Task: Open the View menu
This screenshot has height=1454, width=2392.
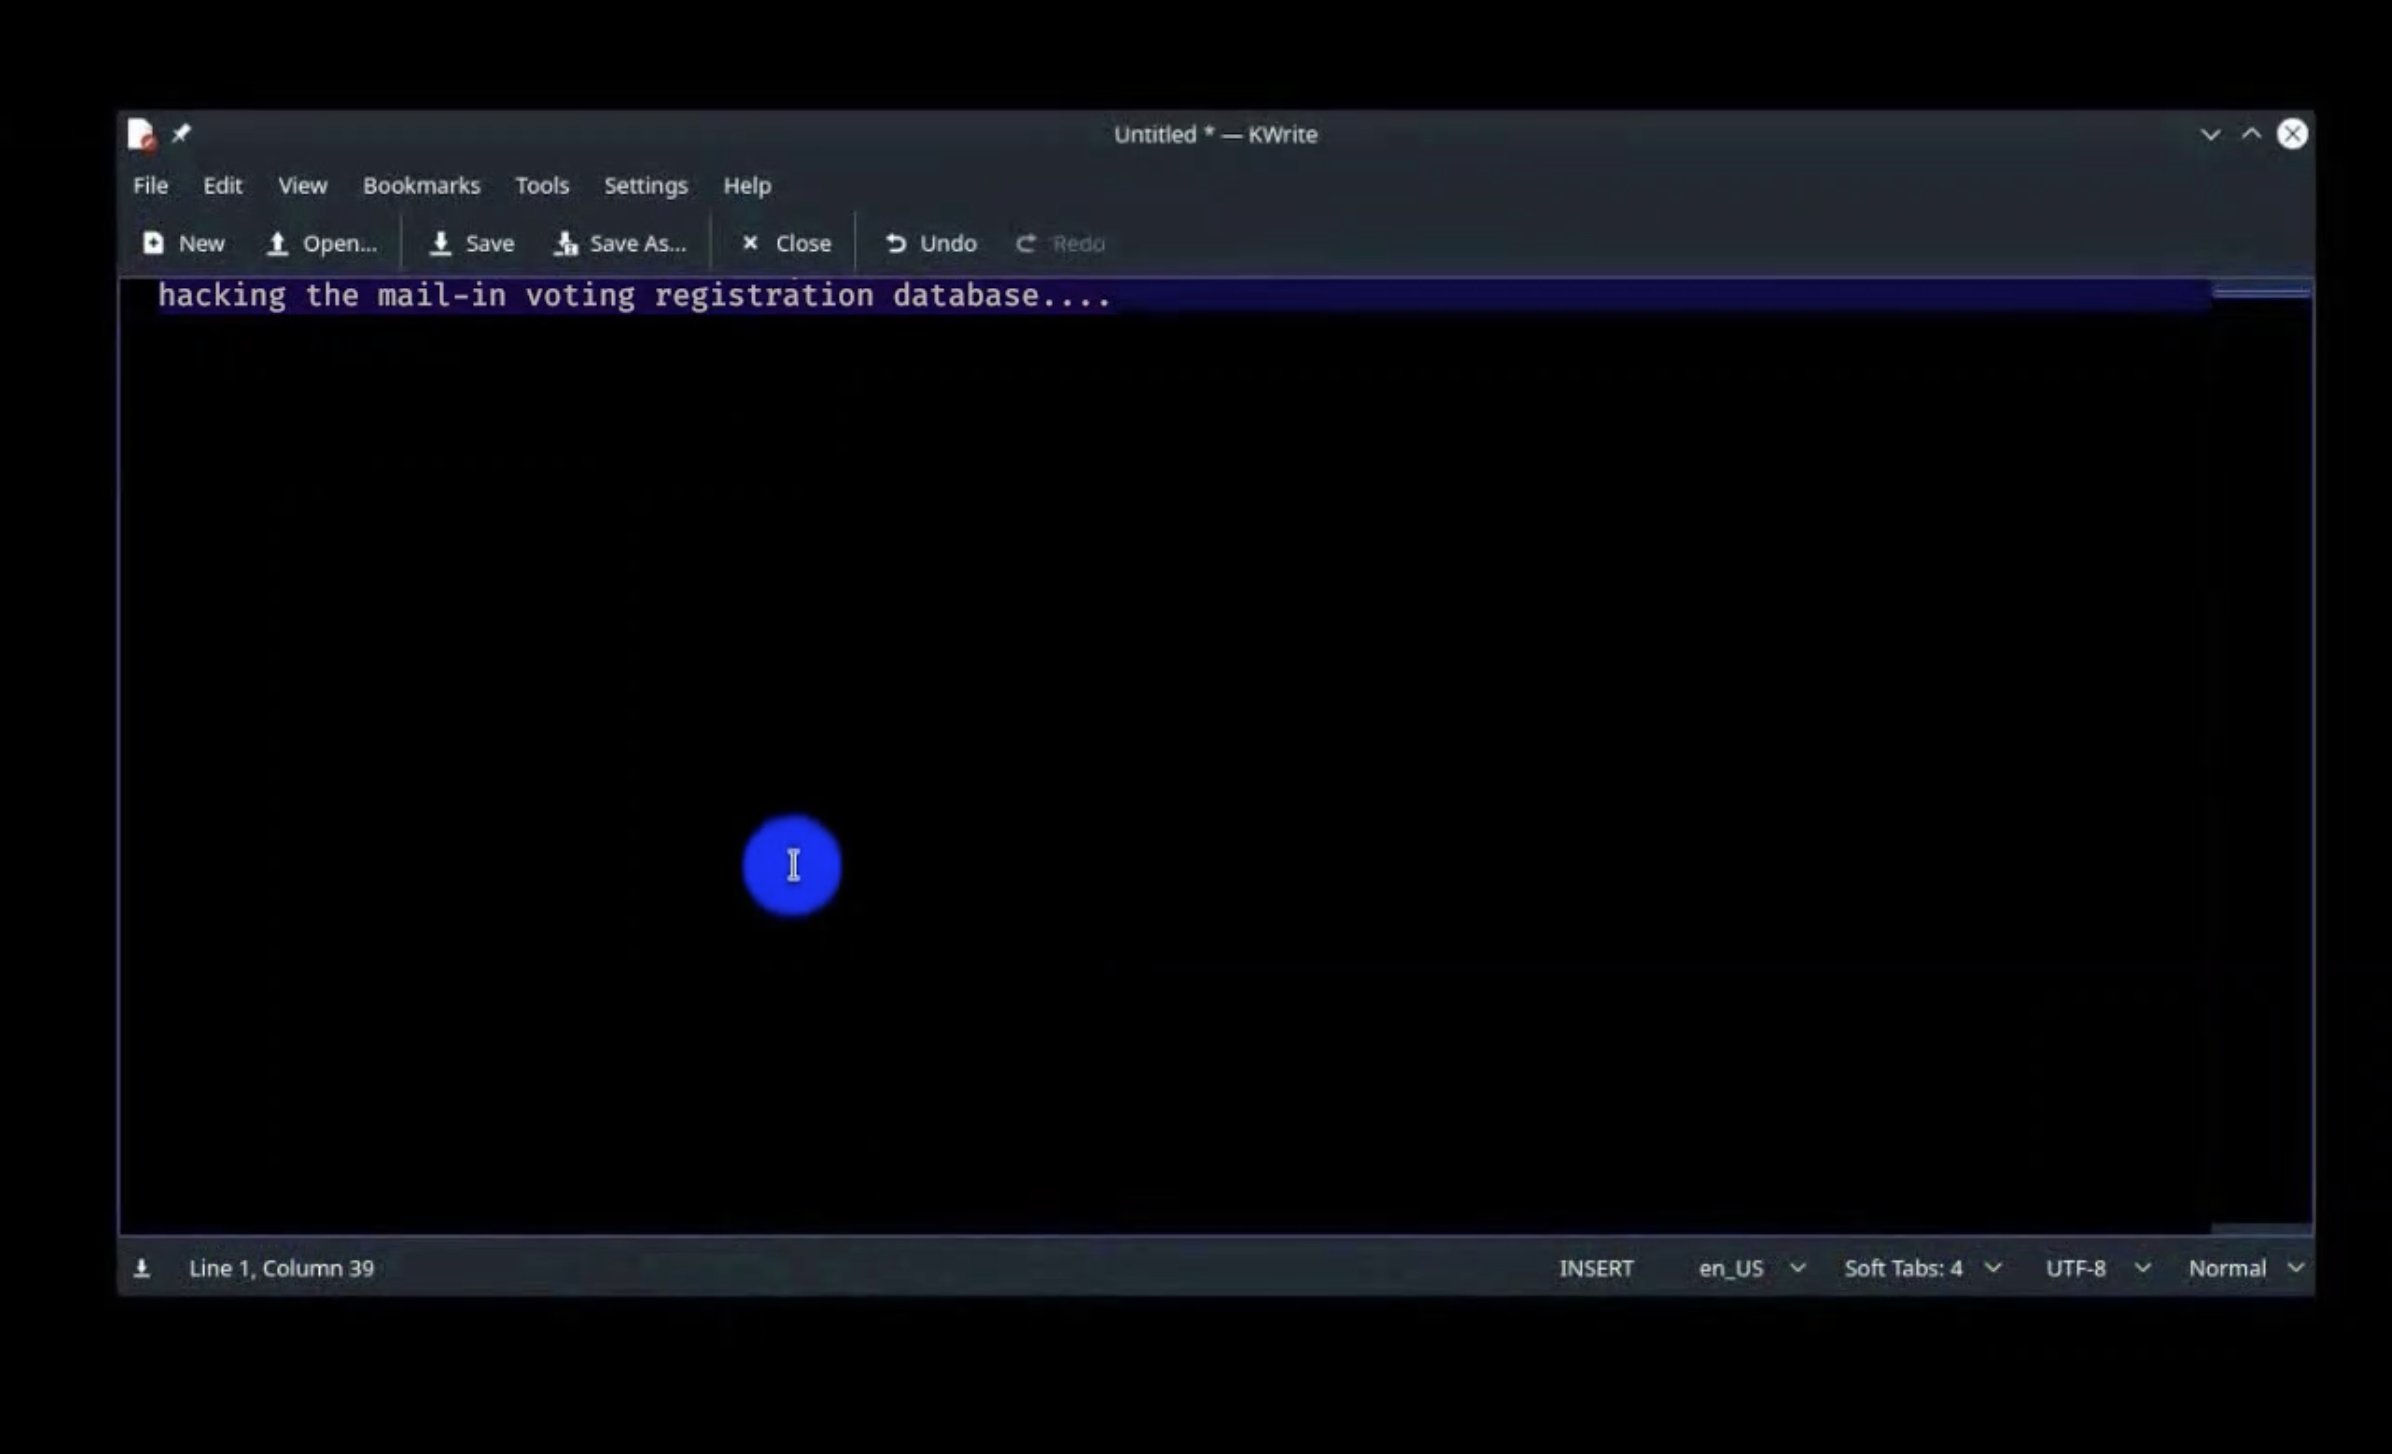Action: 302,185
